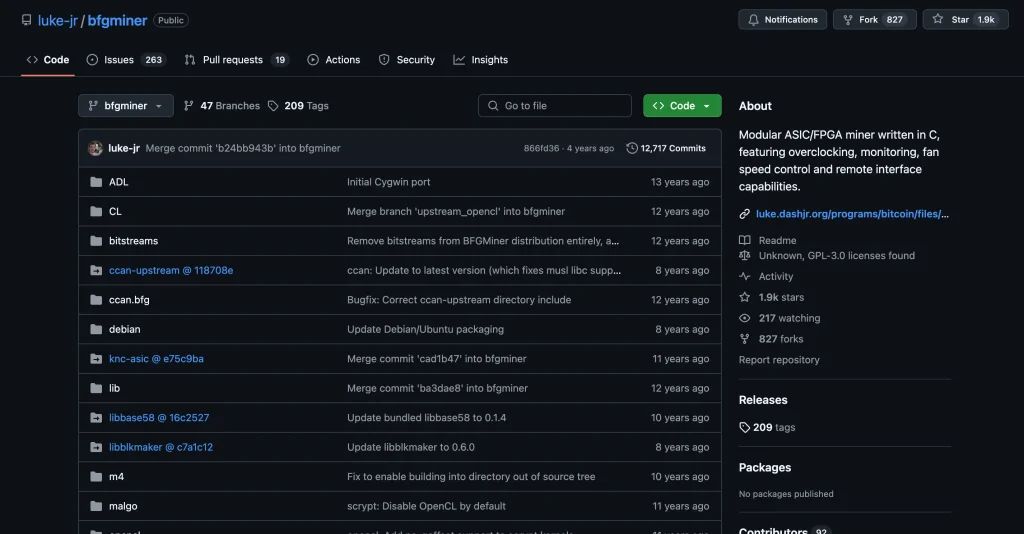
Task: Click Report repository link
Action: click(x=779, y=360)
